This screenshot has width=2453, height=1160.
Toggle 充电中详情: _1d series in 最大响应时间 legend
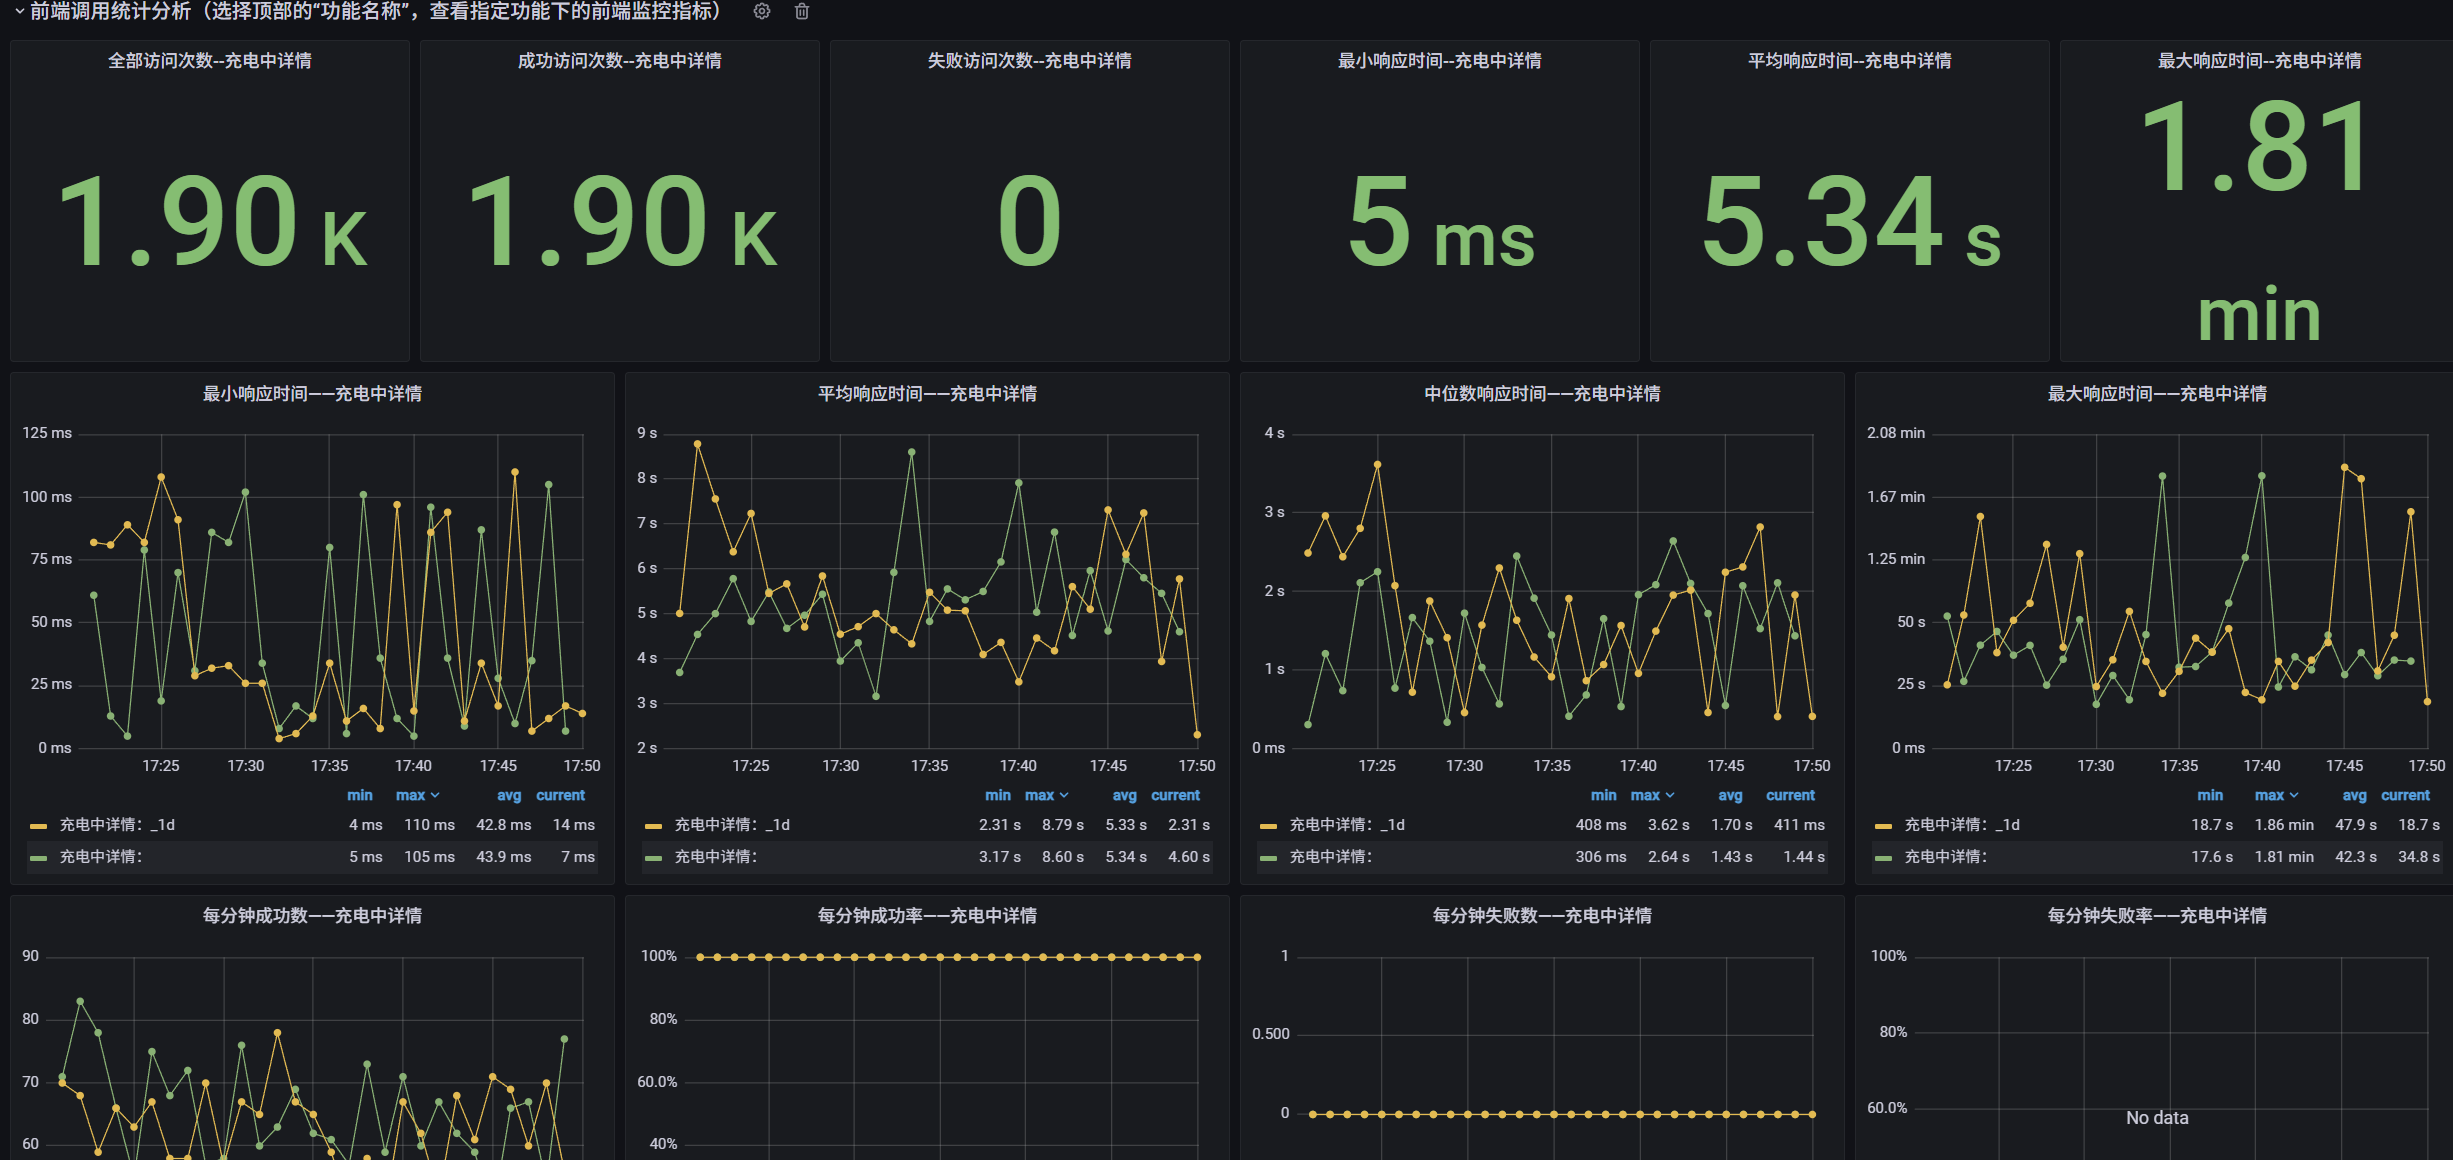[1961, 825]
